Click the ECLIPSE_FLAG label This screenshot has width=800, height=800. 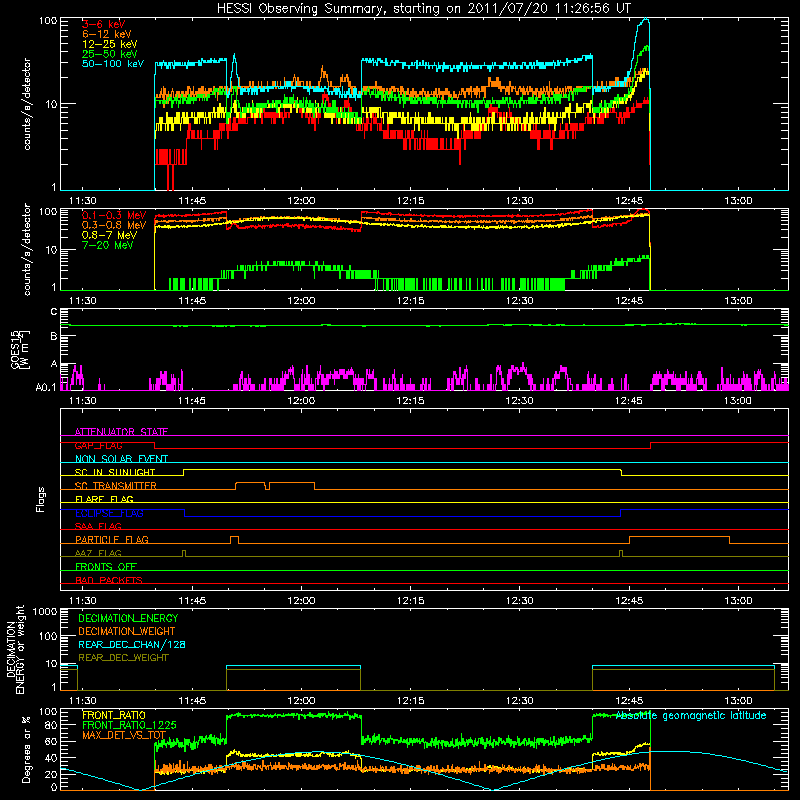click(109, 513)
